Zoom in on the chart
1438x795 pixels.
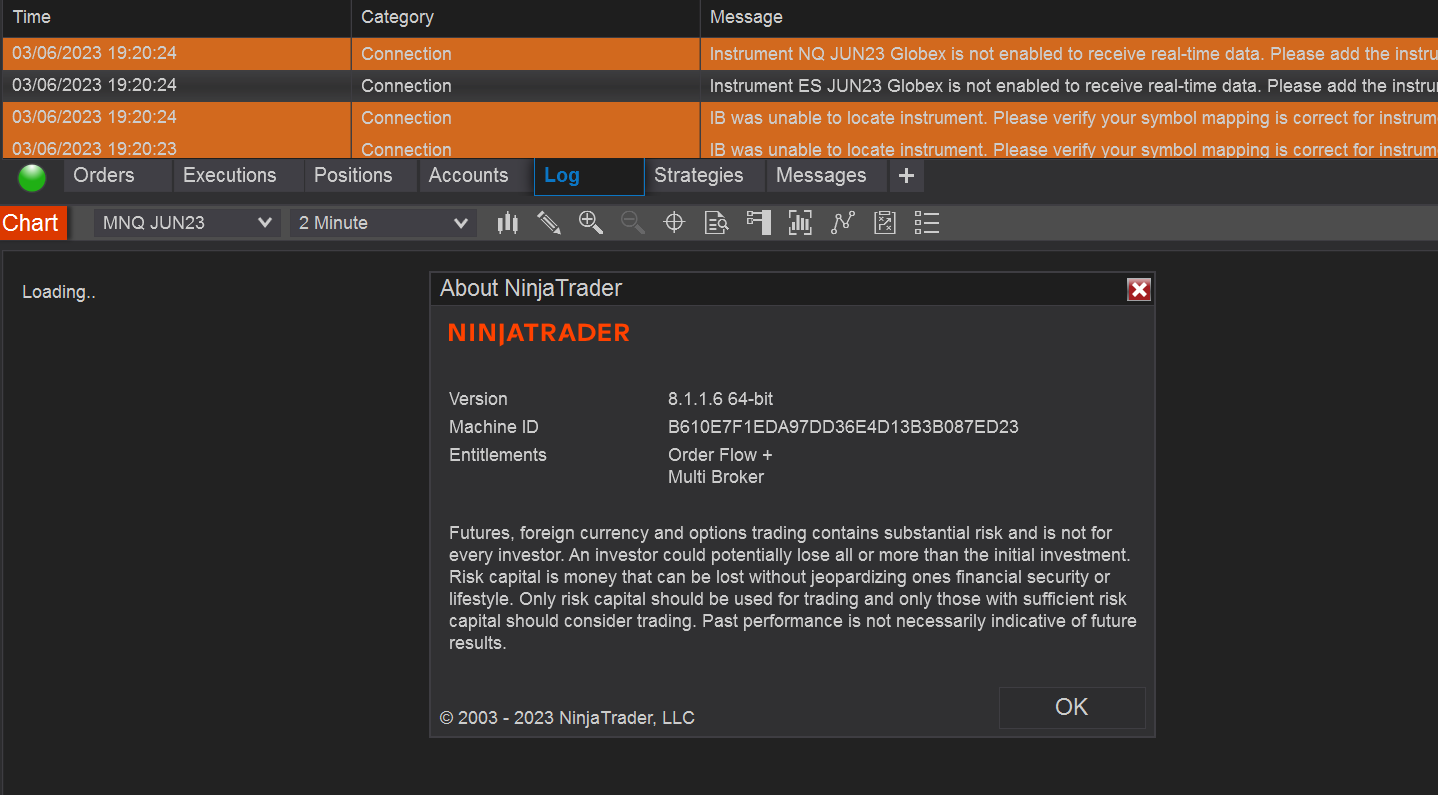tap(591, 223)
